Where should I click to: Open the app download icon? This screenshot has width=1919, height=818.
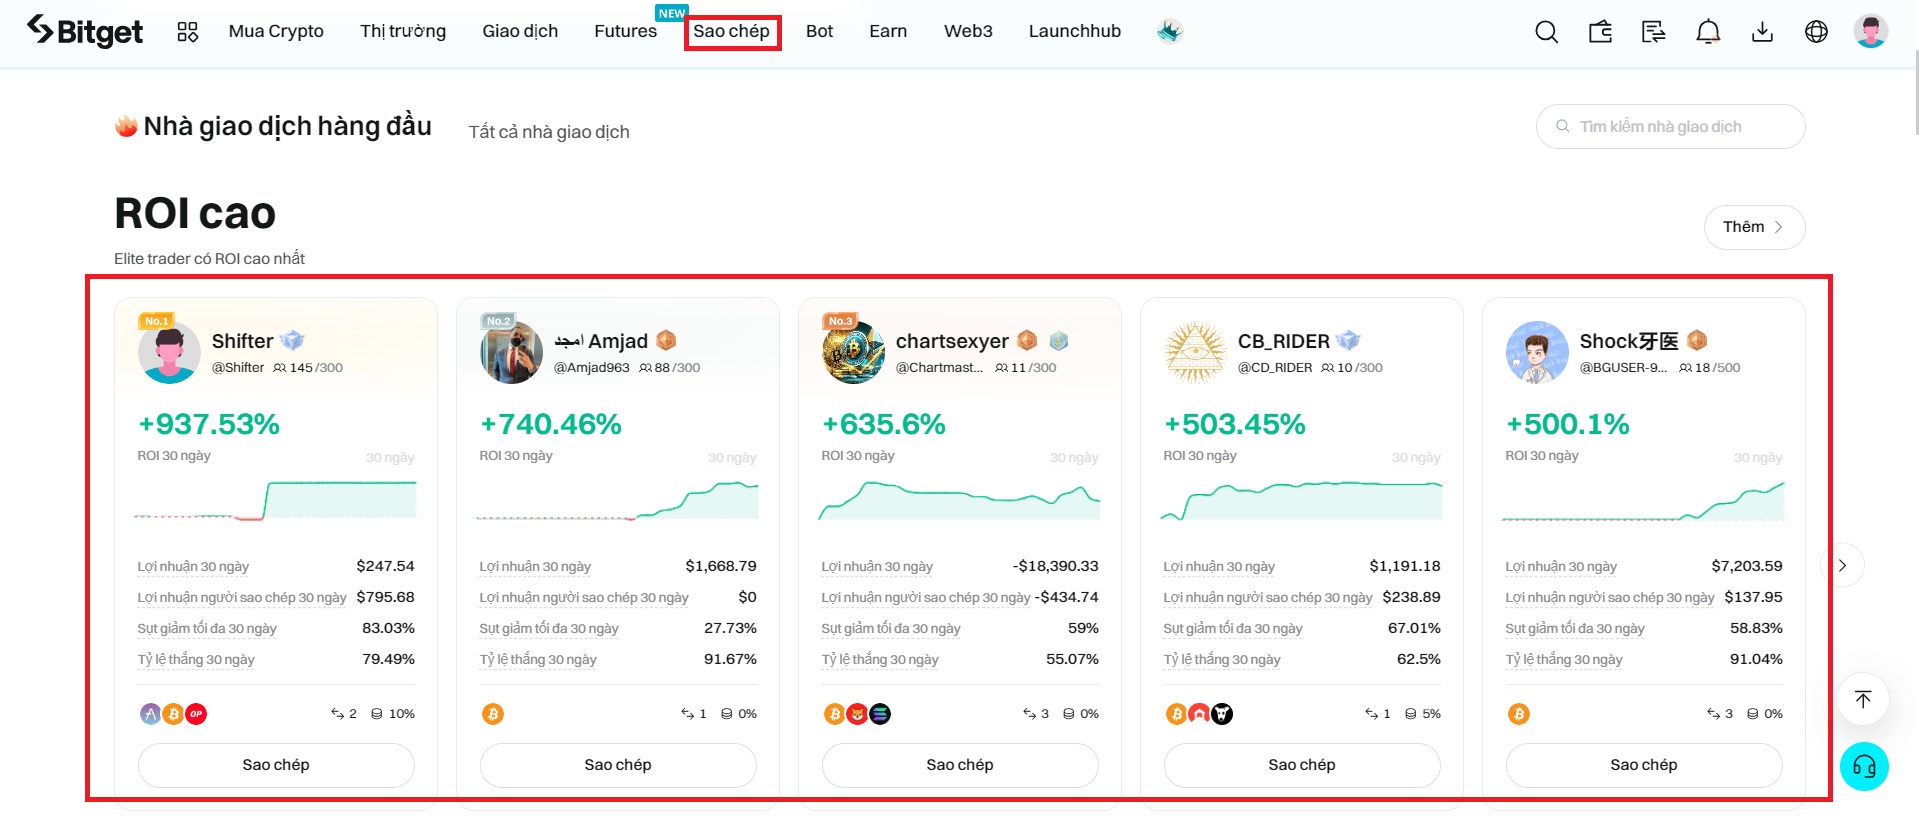pos(1762,32)
